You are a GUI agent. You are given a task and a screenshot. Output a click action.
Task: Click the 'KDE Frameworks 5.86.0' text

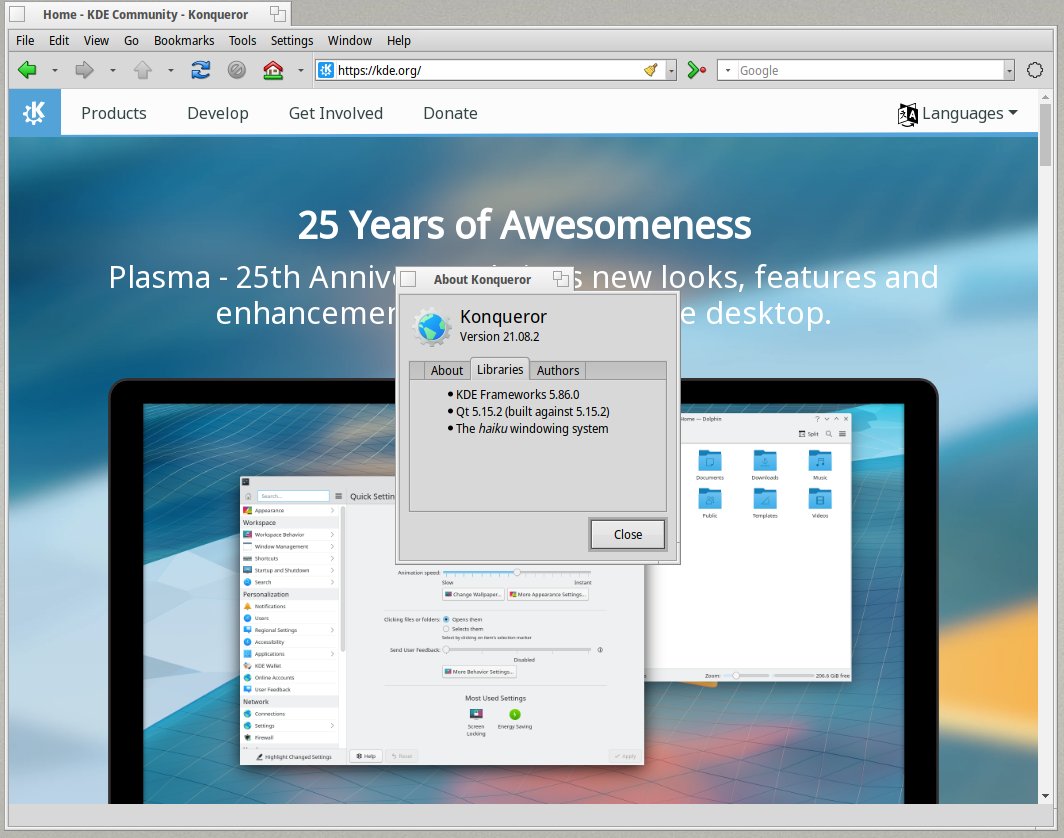point(517,394)
